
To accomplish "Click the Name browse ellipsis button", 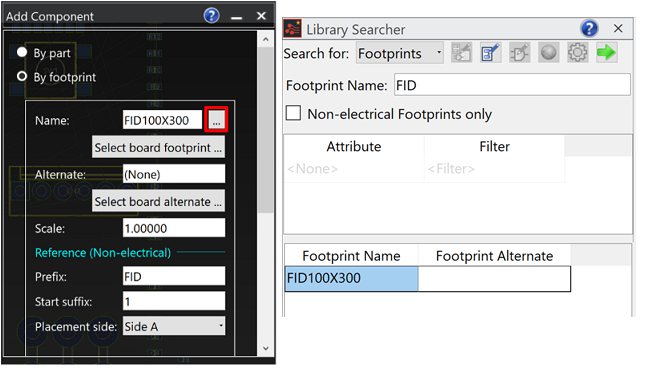I will pos(216,120).
